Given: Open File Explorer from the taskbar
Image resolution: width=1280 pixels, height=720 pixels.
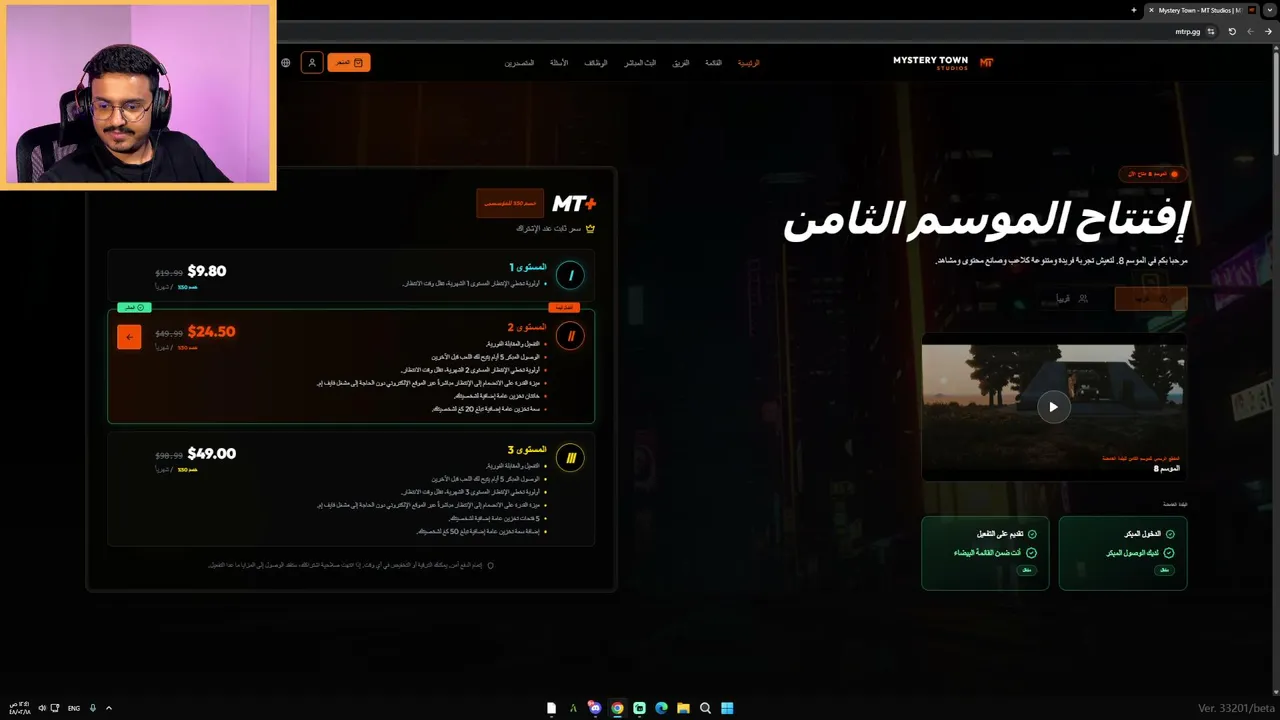Looking at the screenshot, I should click(683, 708).
